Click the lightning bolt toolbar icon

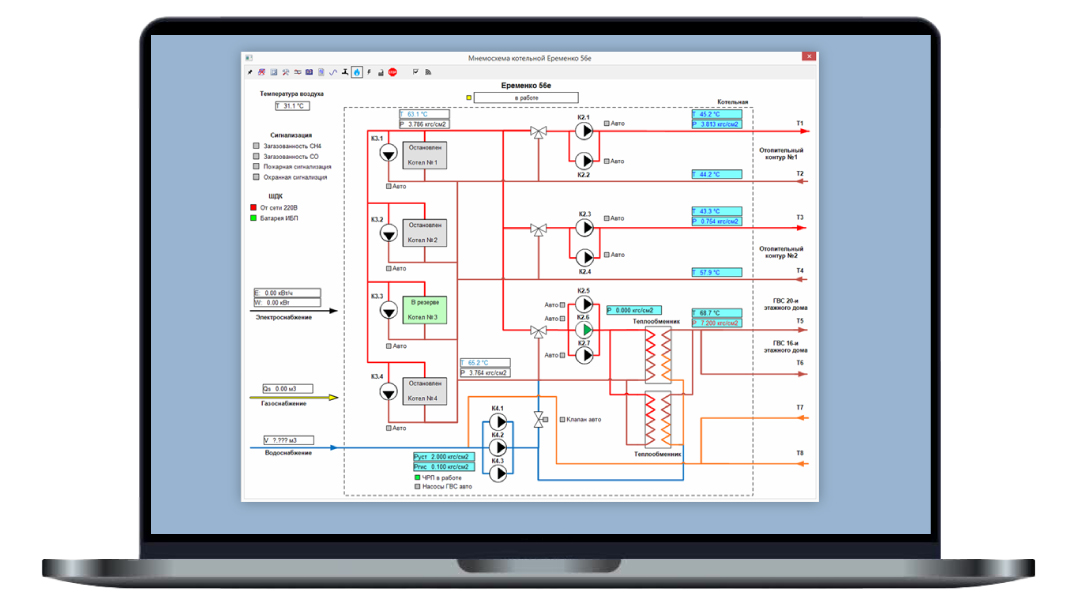(369, 72)
